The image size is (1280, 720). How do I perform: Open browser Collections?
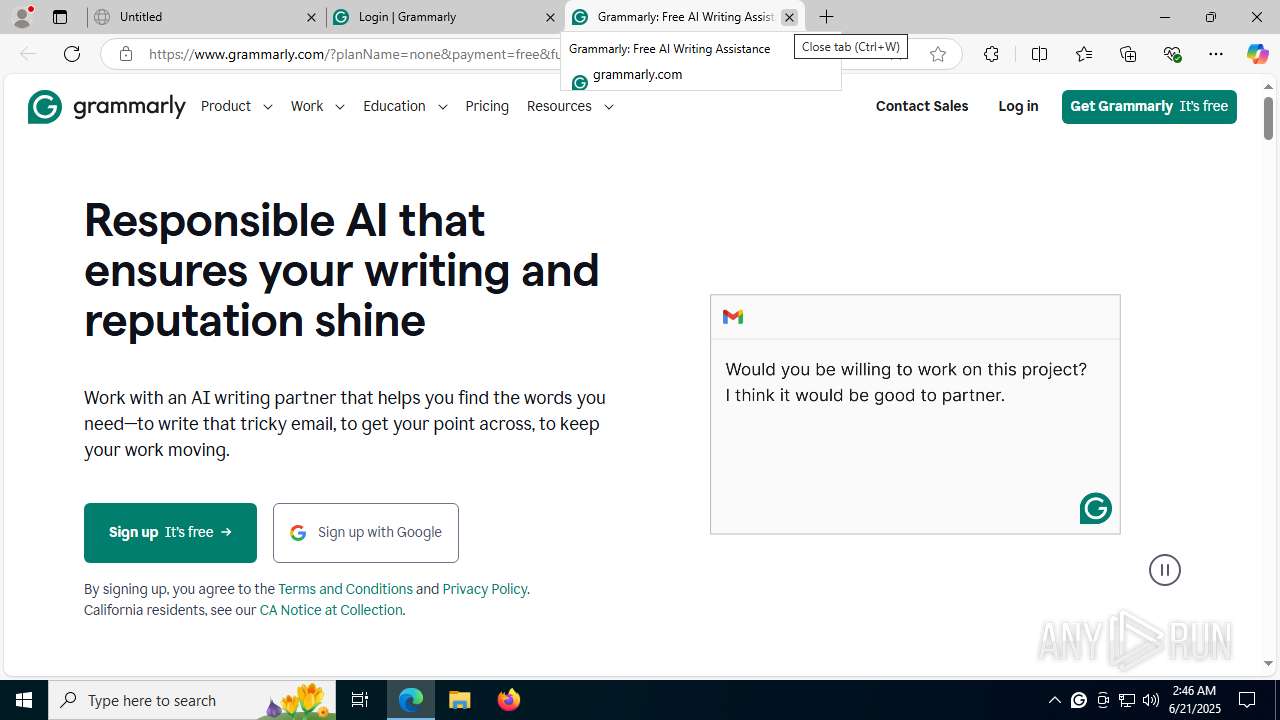(1128, 54)
